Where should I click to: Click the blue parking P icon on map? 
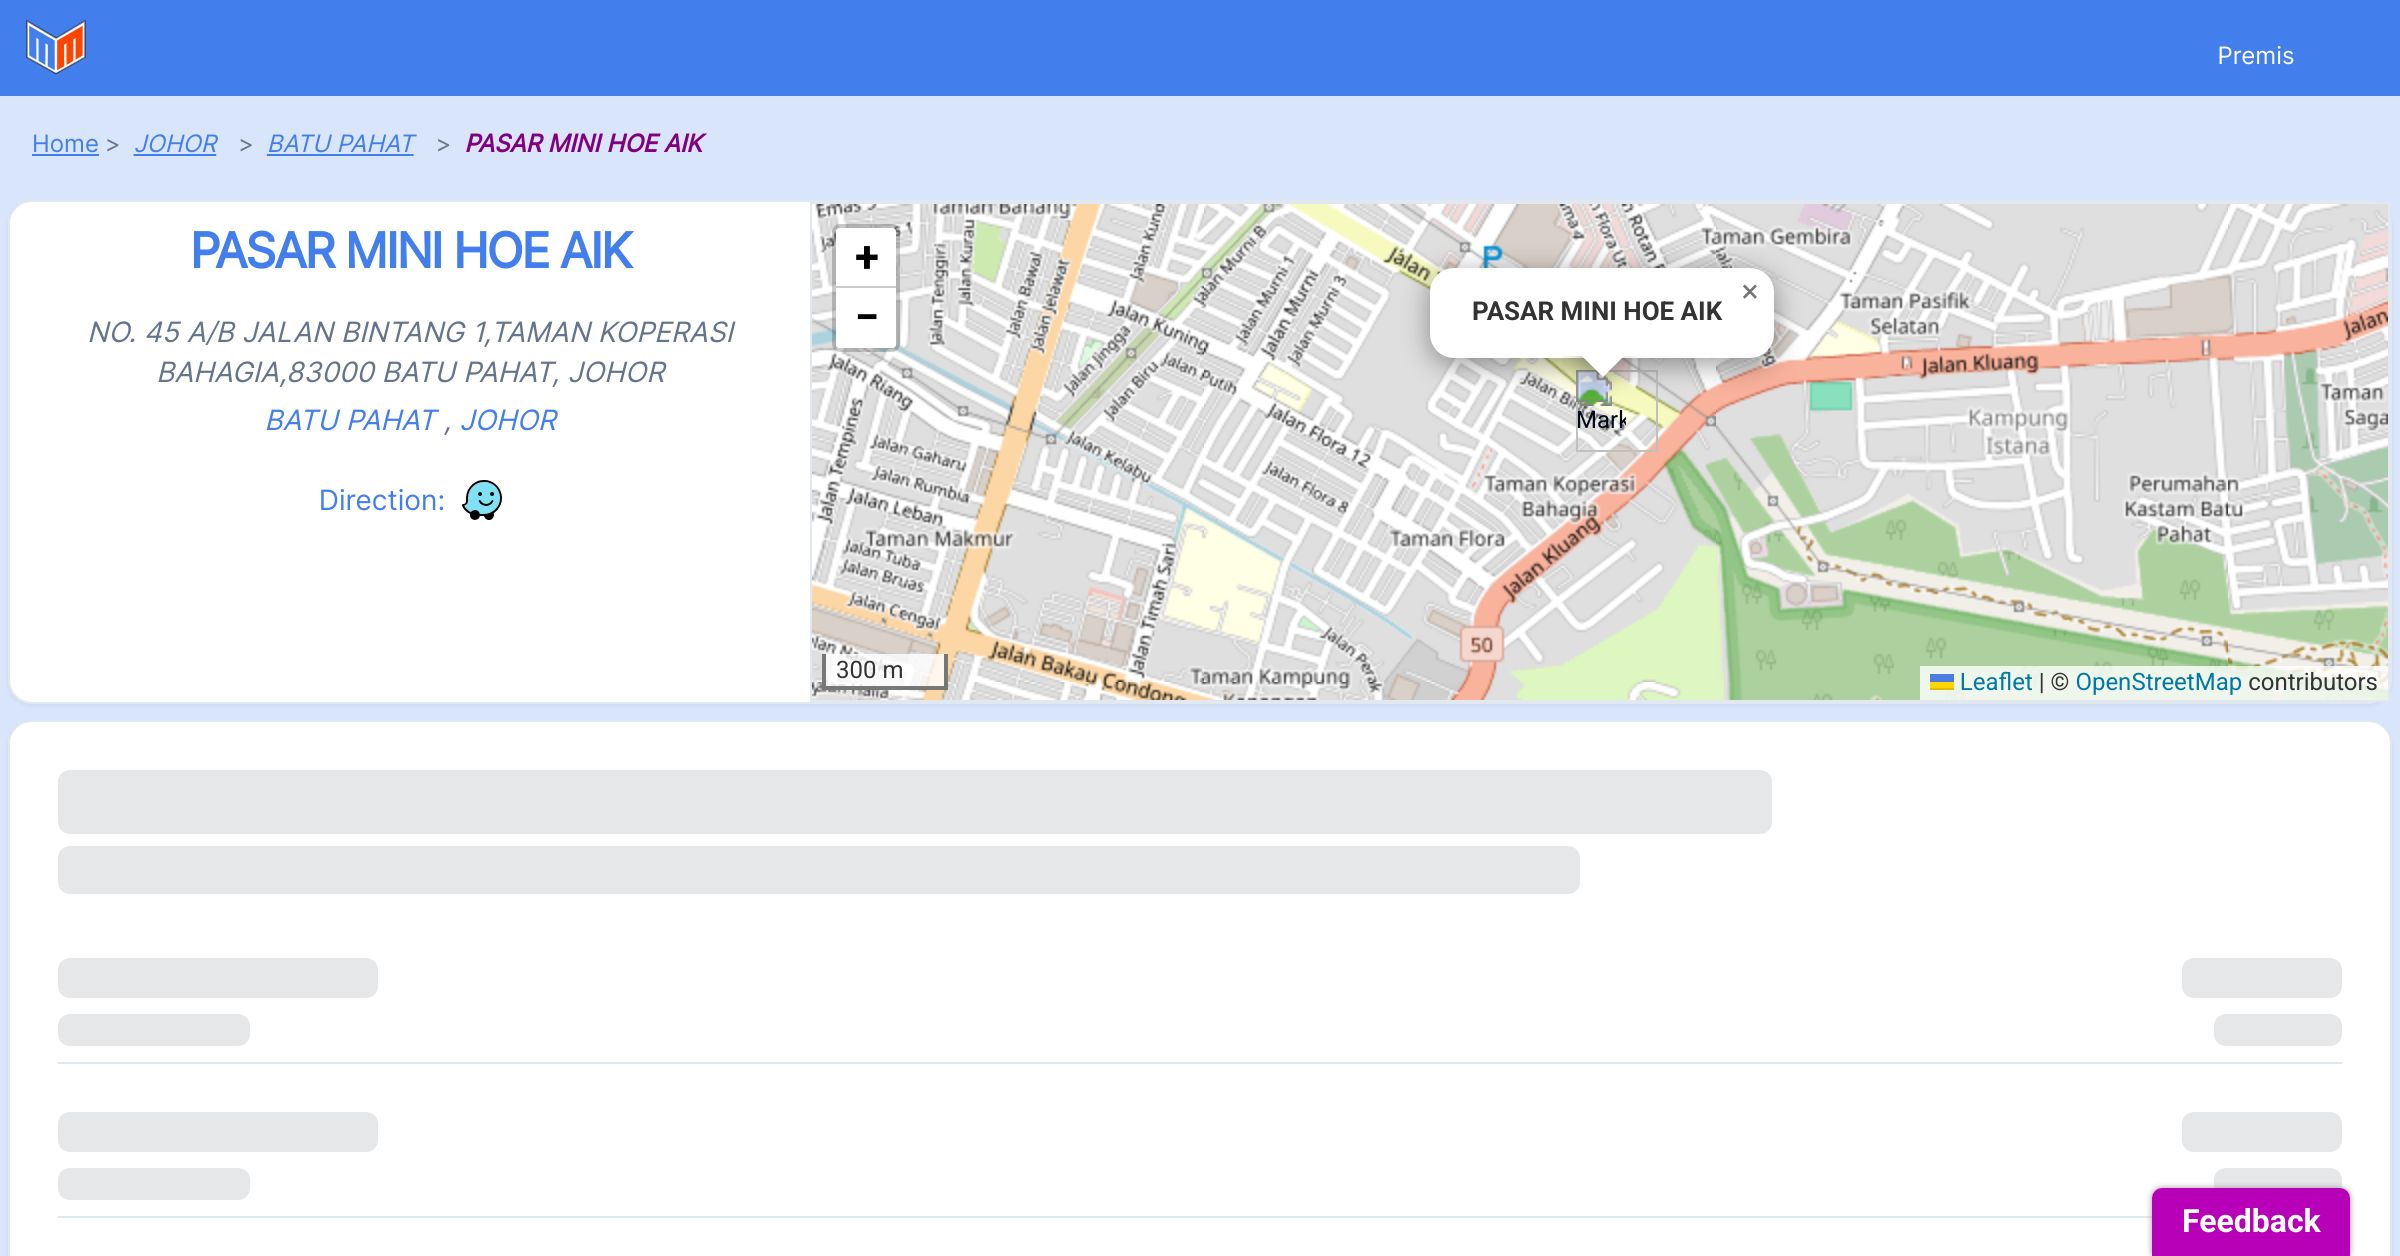[x=1492, y=256]
